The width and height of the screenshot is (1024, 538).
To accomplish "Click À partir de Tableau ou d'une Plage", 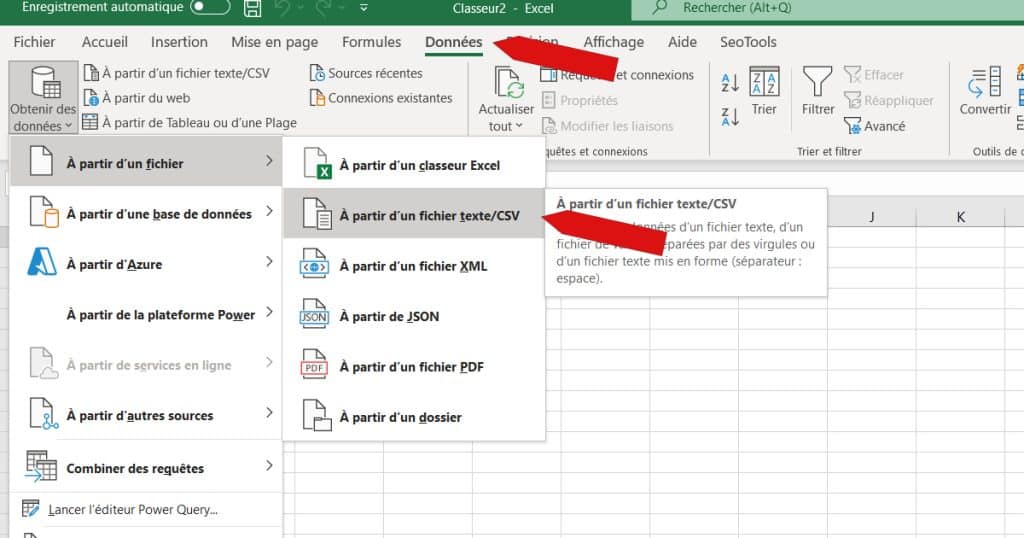I will pos(189,122).
